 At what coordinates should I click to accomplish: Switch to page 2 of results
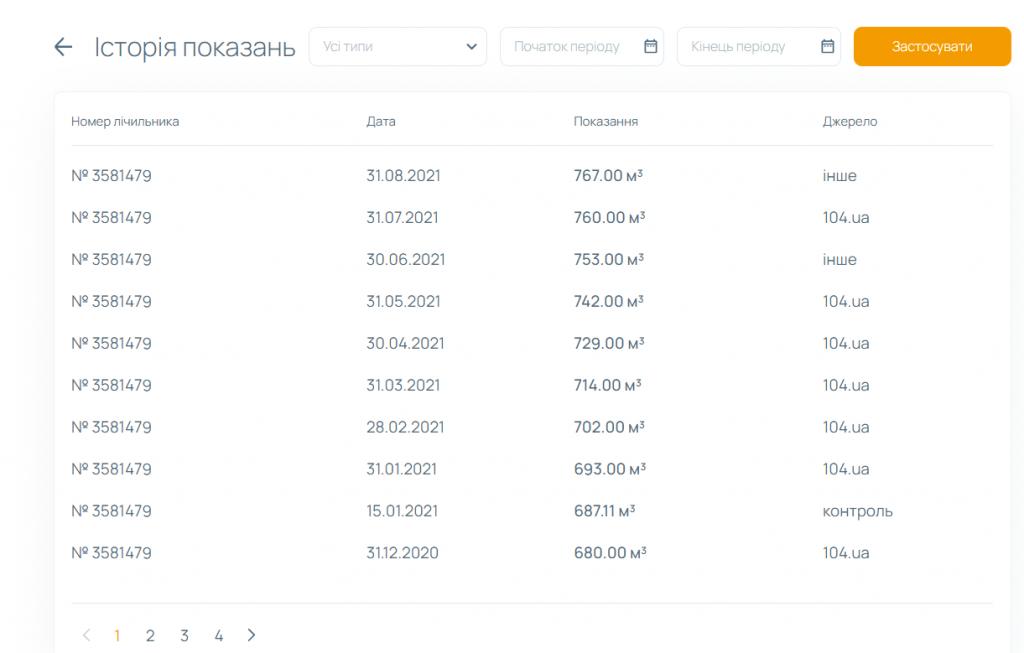click(150, 635)
